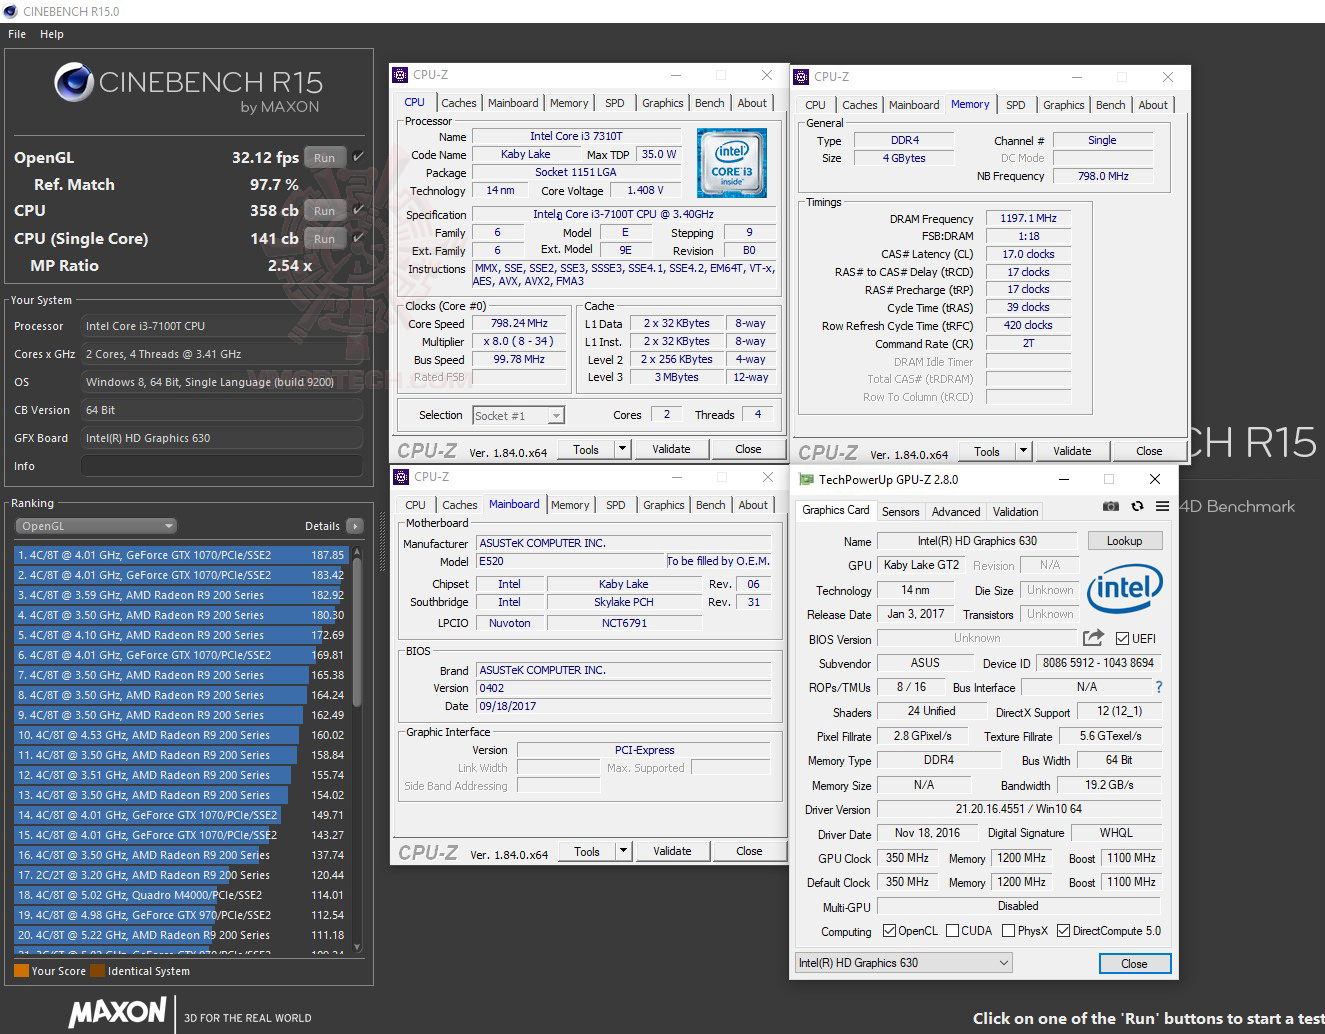Switch to Bench tab in CPU-Z Mainboard window
This screenshot has height=1034, width=1325.
click(711, 505)
